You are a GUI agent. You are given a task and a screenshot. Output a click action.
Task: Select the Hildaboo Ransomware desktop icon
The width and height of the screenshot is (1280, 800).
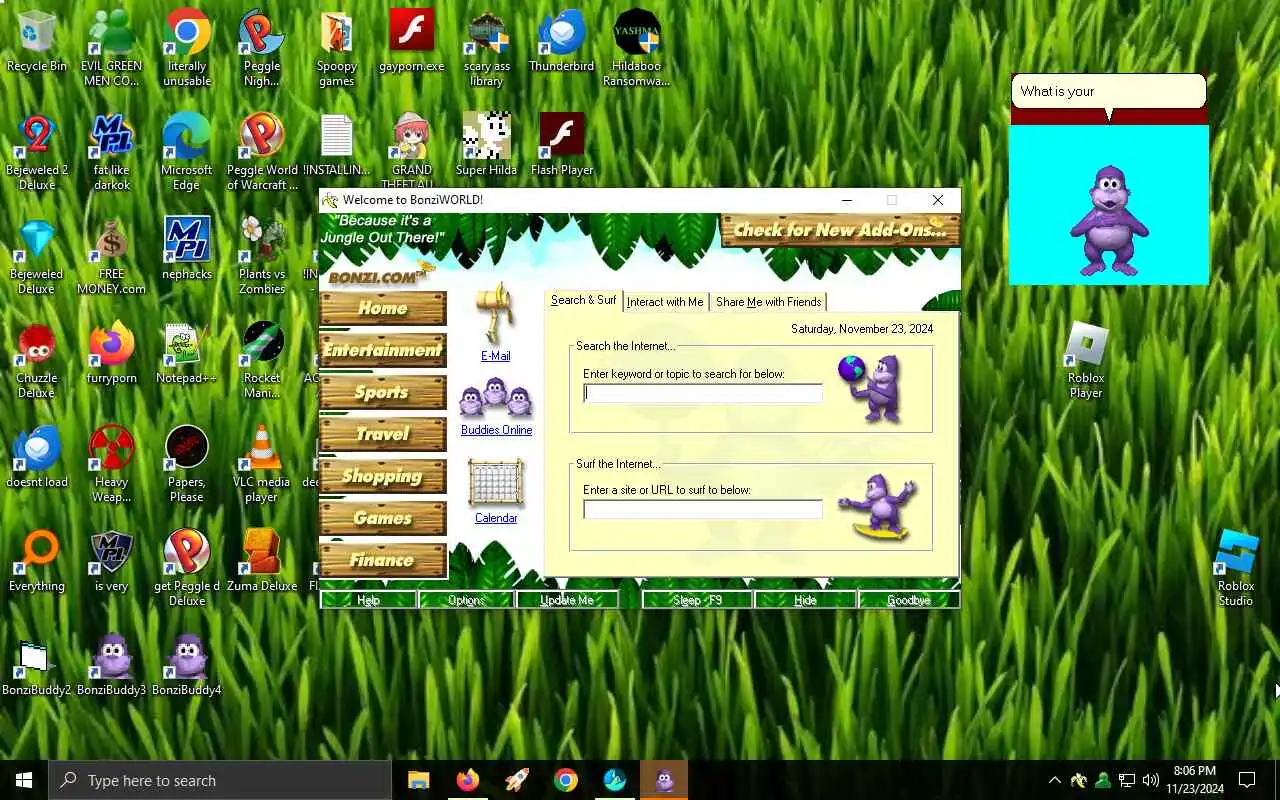tap(637, 48)
